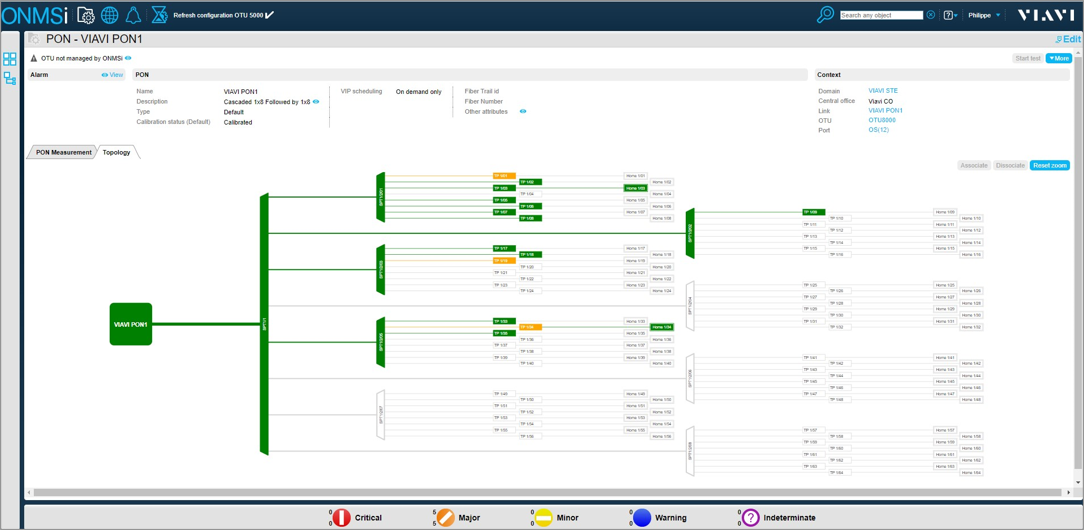Click the Dissociate button
This screenshot has height=530, width=1084.
(1010, 166)
